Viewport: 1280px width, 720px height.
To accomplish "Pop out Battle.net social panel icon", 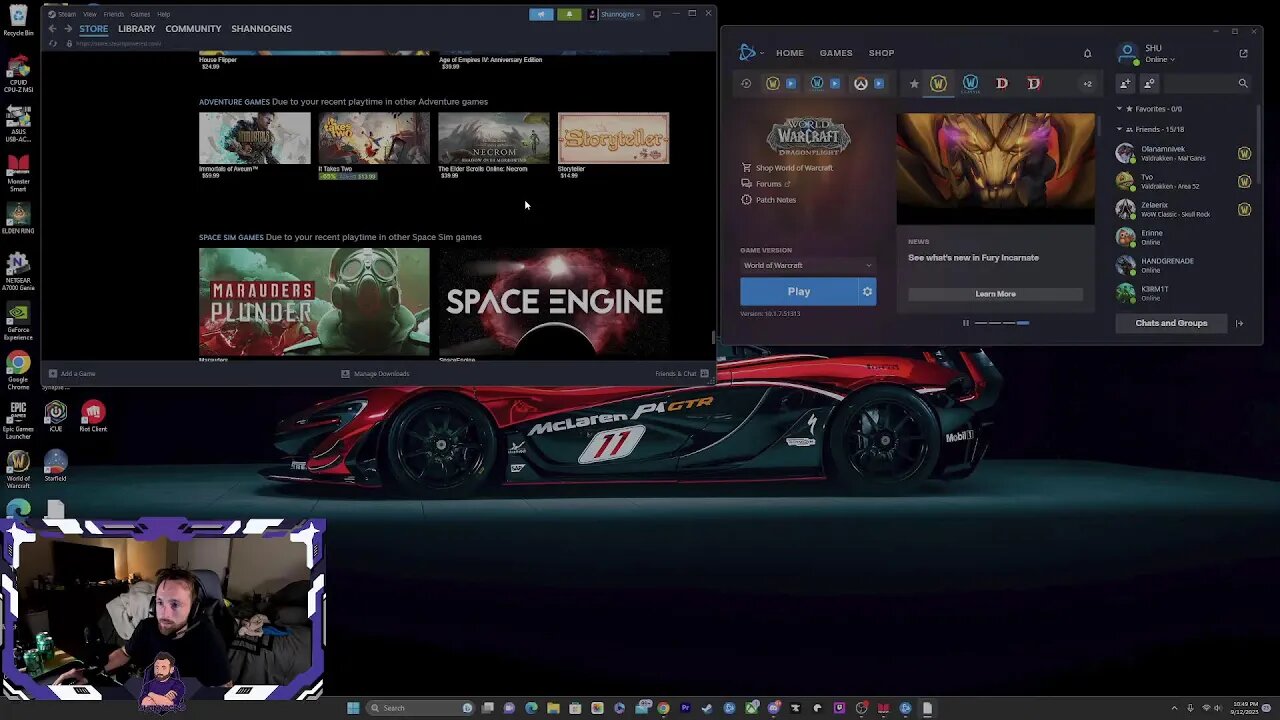I will click(1243, 53).
